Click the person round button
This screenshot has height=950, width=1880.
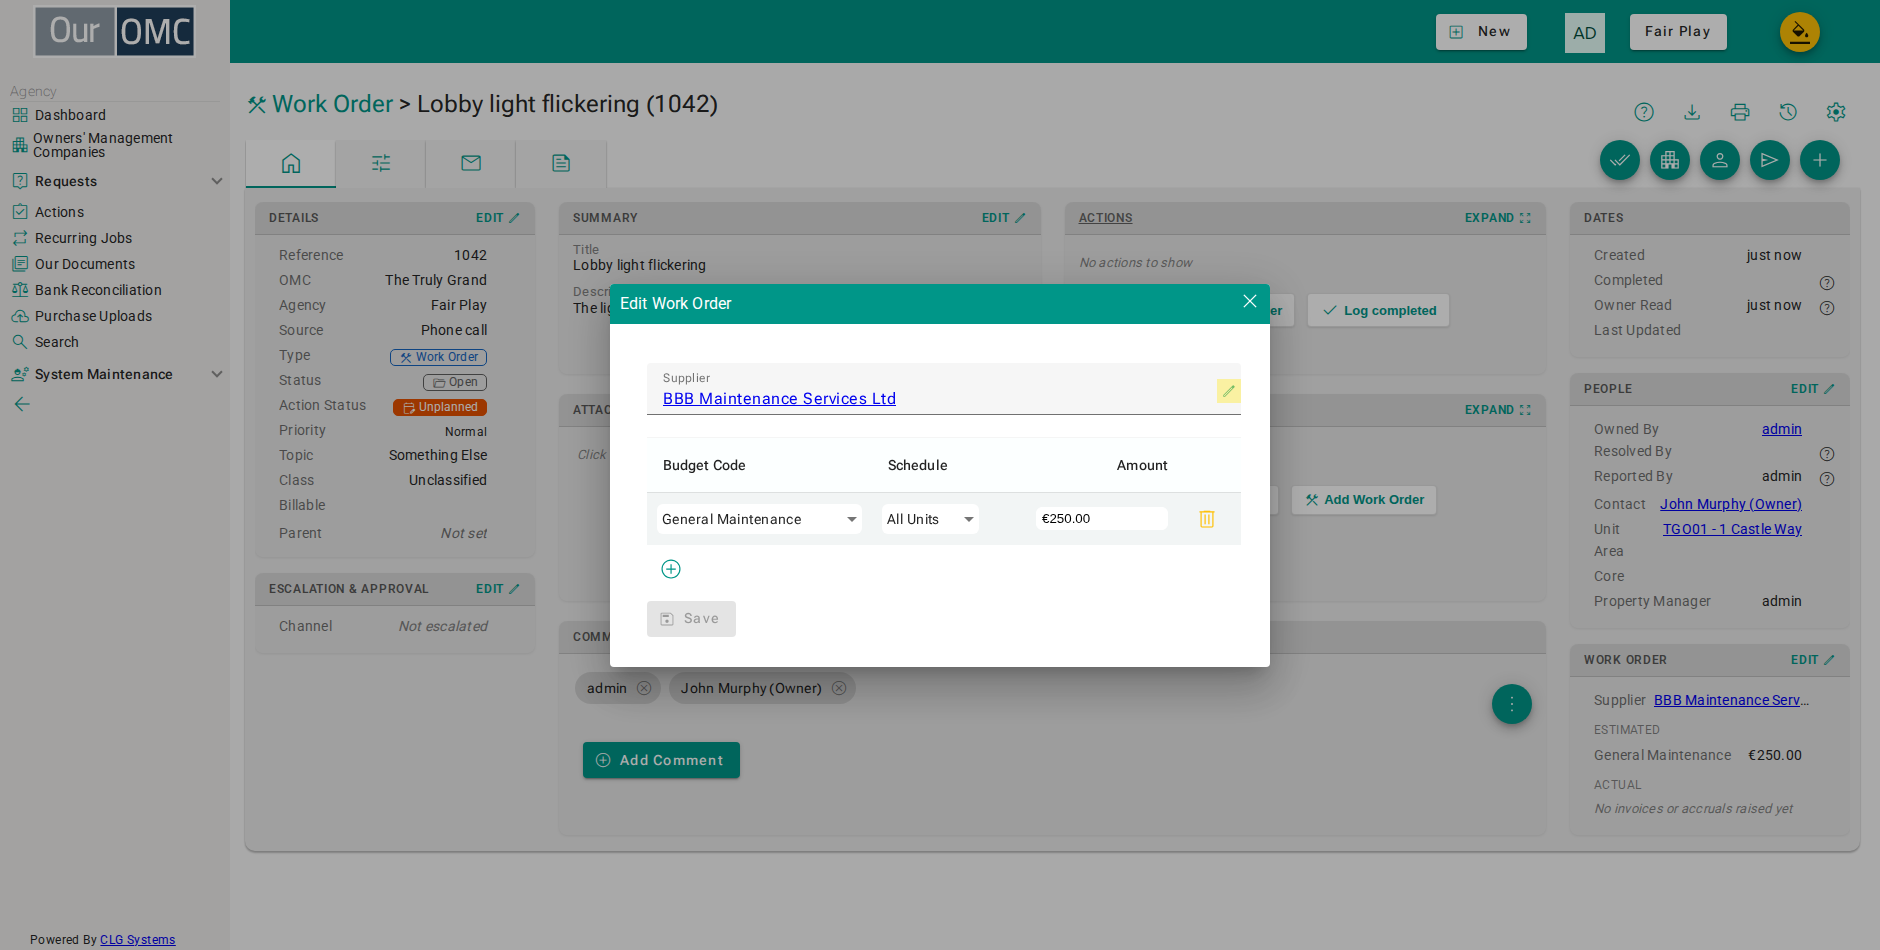(x=1720, y=160)
